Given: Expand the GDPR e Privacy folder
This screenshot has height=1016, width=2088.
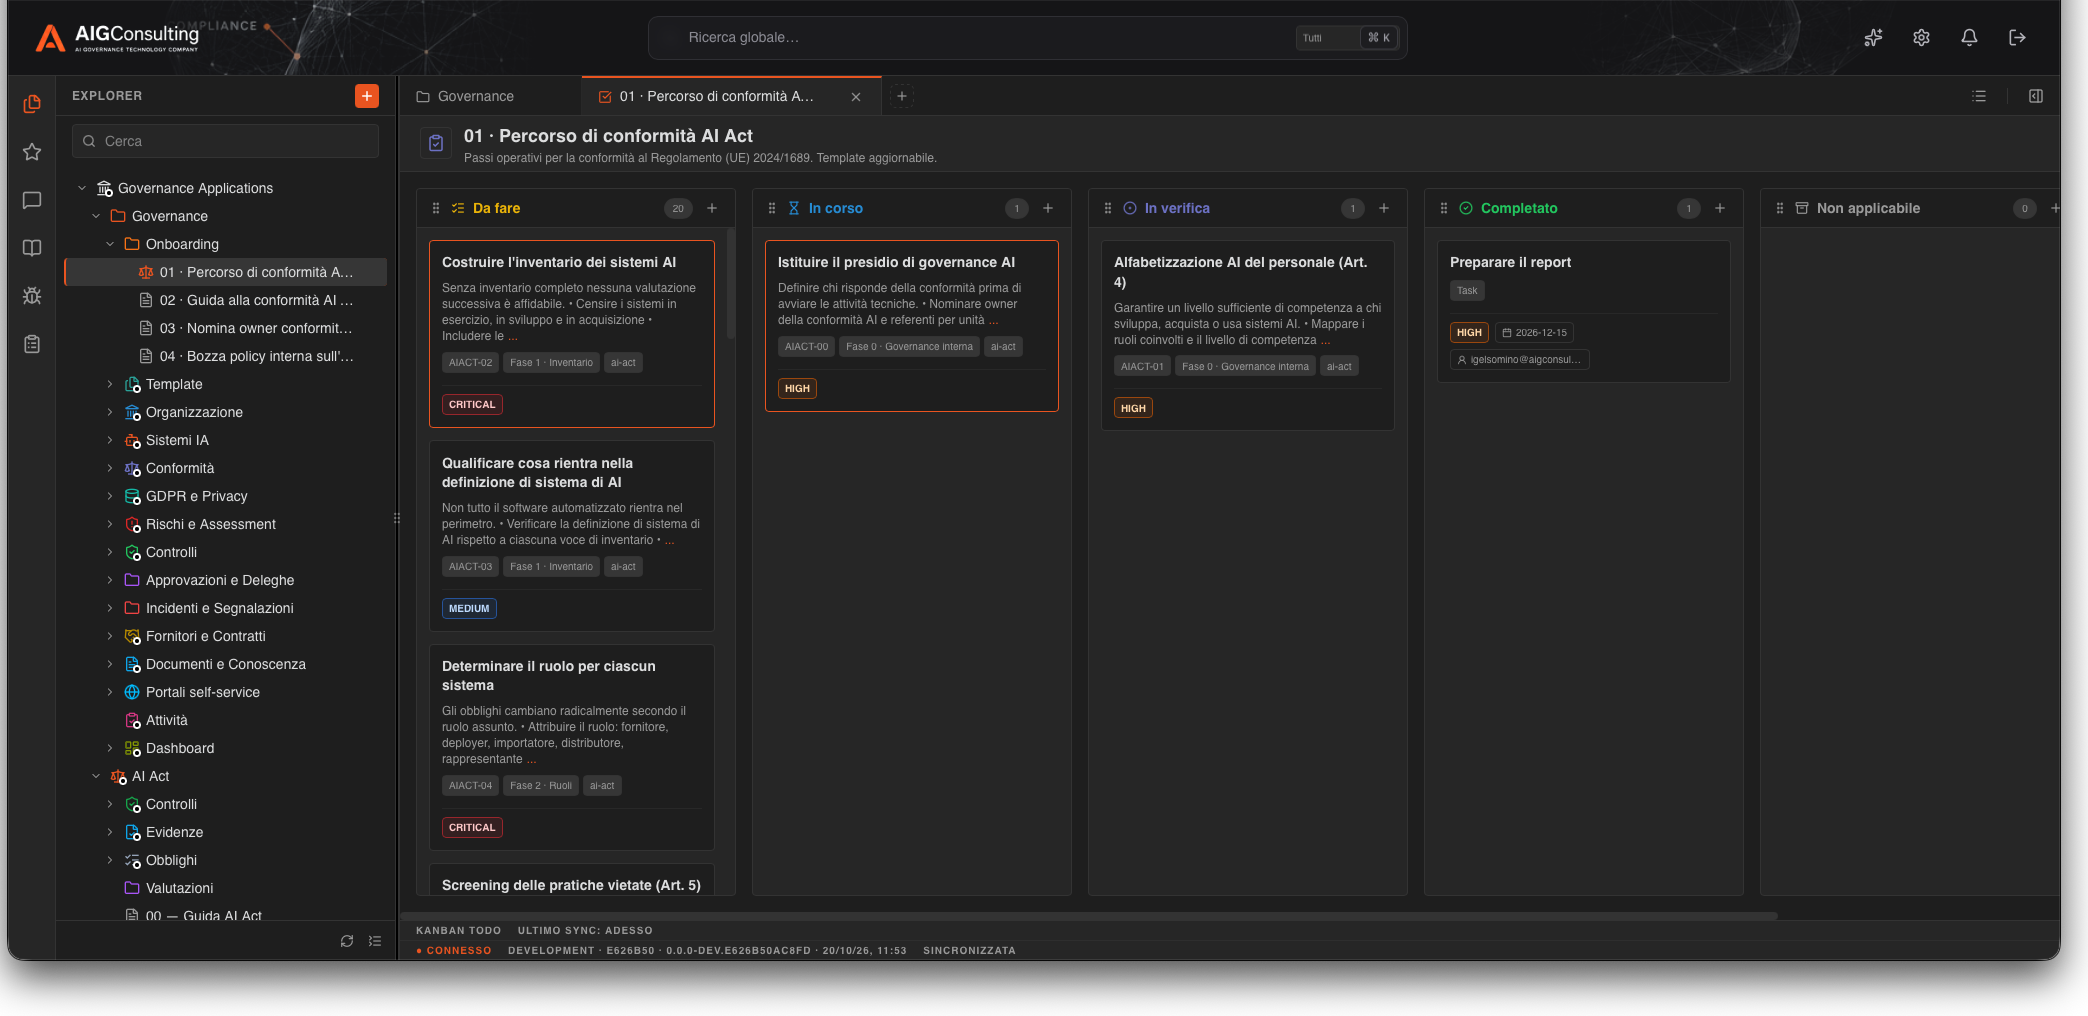Looking at the screenshot, I should click(110, 496).
